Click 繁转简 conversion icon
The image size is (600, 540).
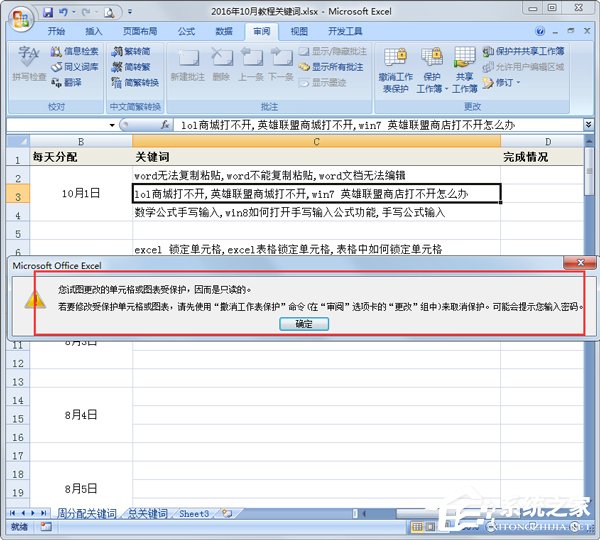tap(130, 51)
